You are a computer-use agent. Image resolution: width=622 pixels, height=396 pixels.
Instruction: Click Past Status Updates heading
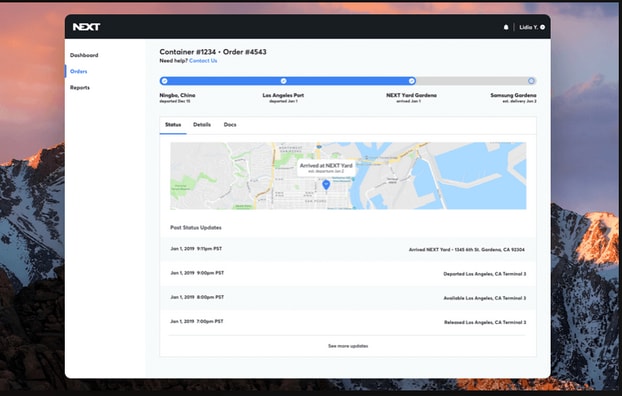point(196,228)
